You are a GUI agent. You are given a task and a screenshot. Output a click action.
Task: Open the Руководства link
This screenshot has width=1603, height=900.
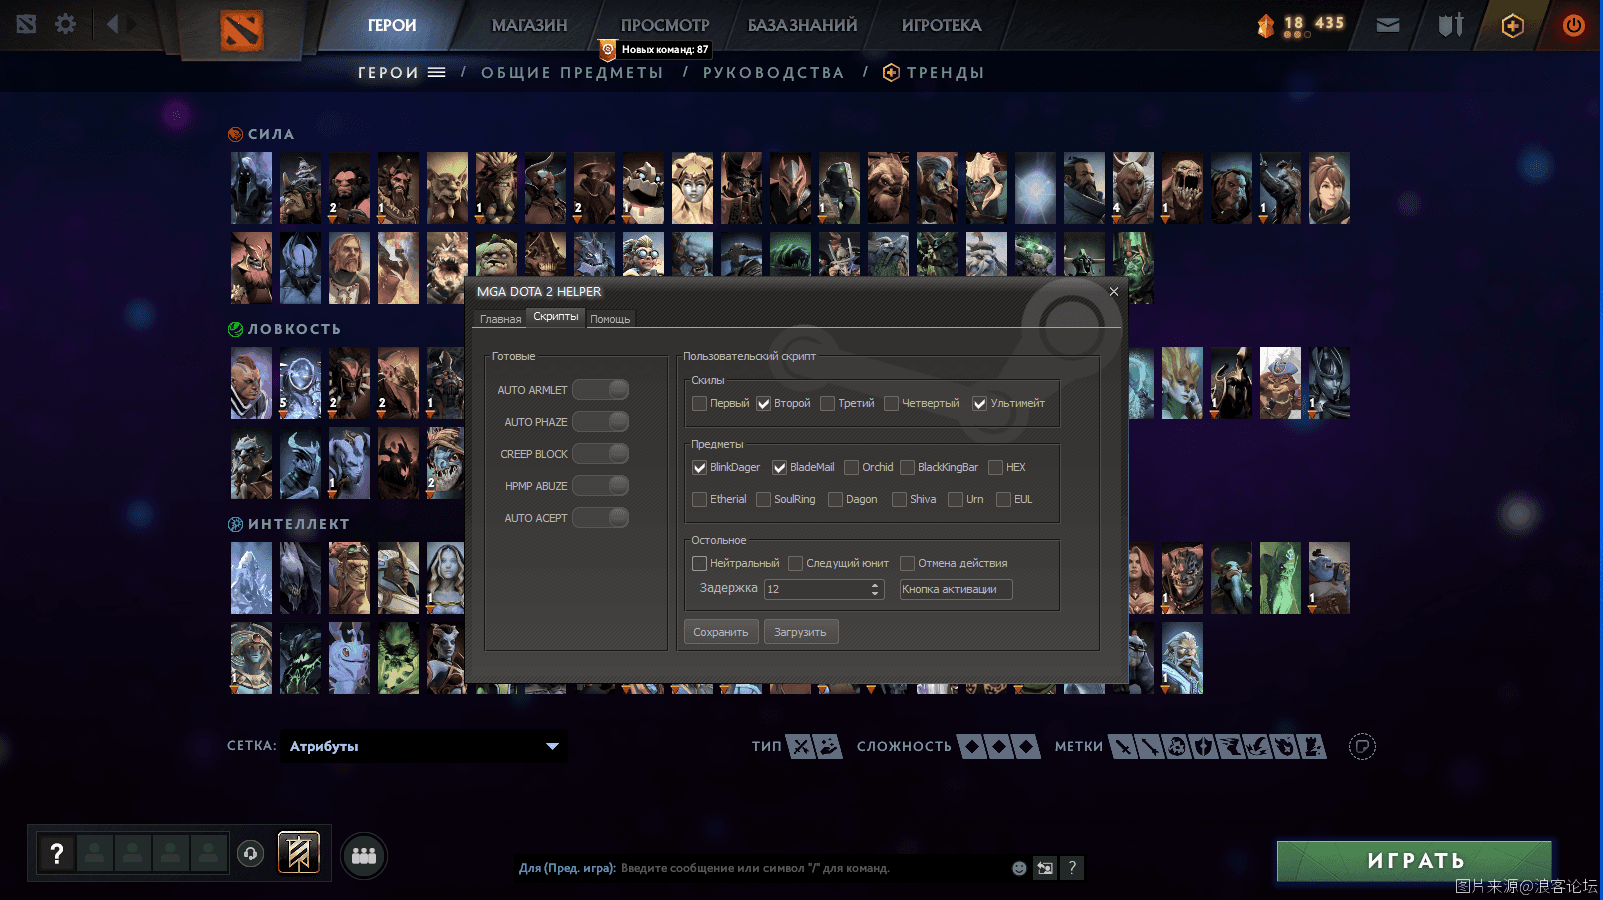[x=773, y=73]
